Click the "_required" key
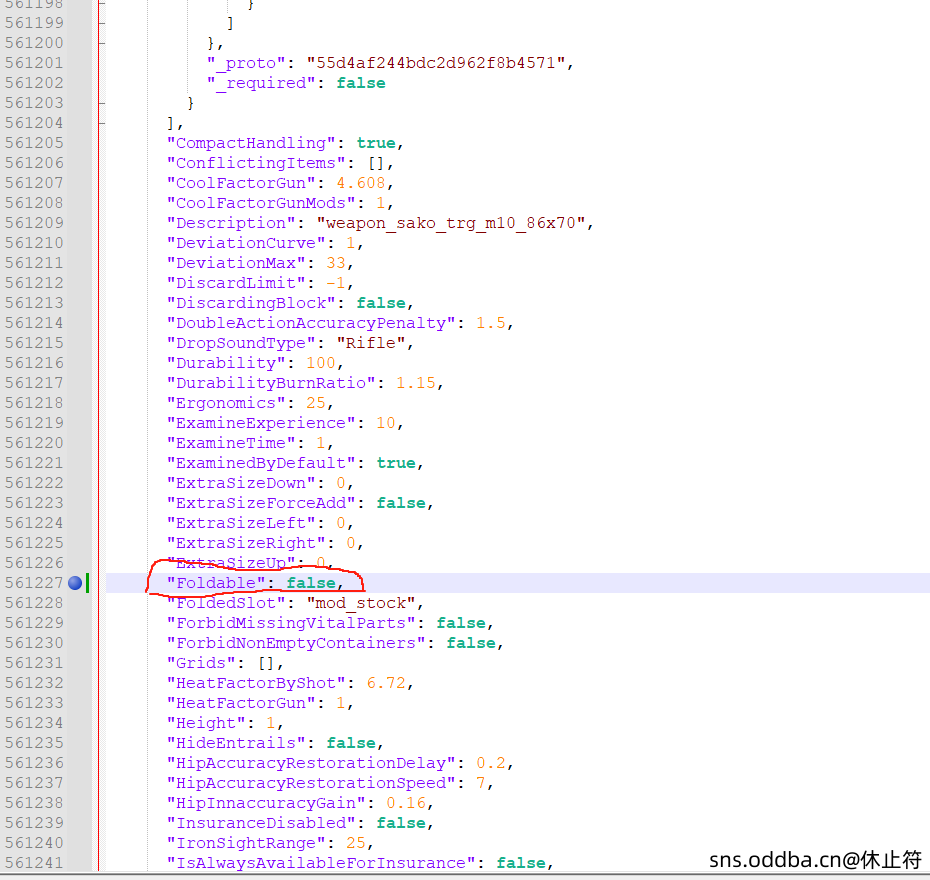Screen dimensions: 930x880 [x=261, y=83]
